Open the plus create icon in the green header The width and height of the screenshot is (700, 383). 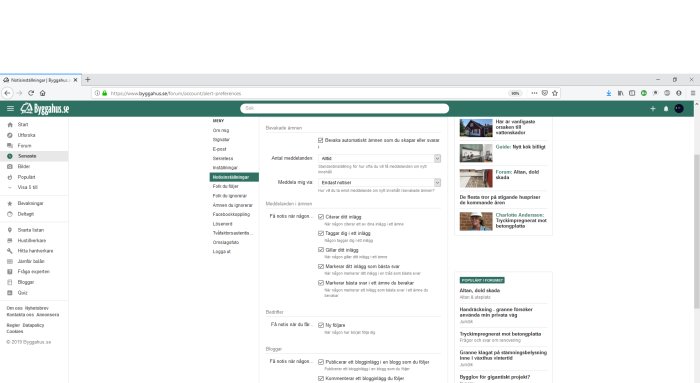[x=653, y=108]
